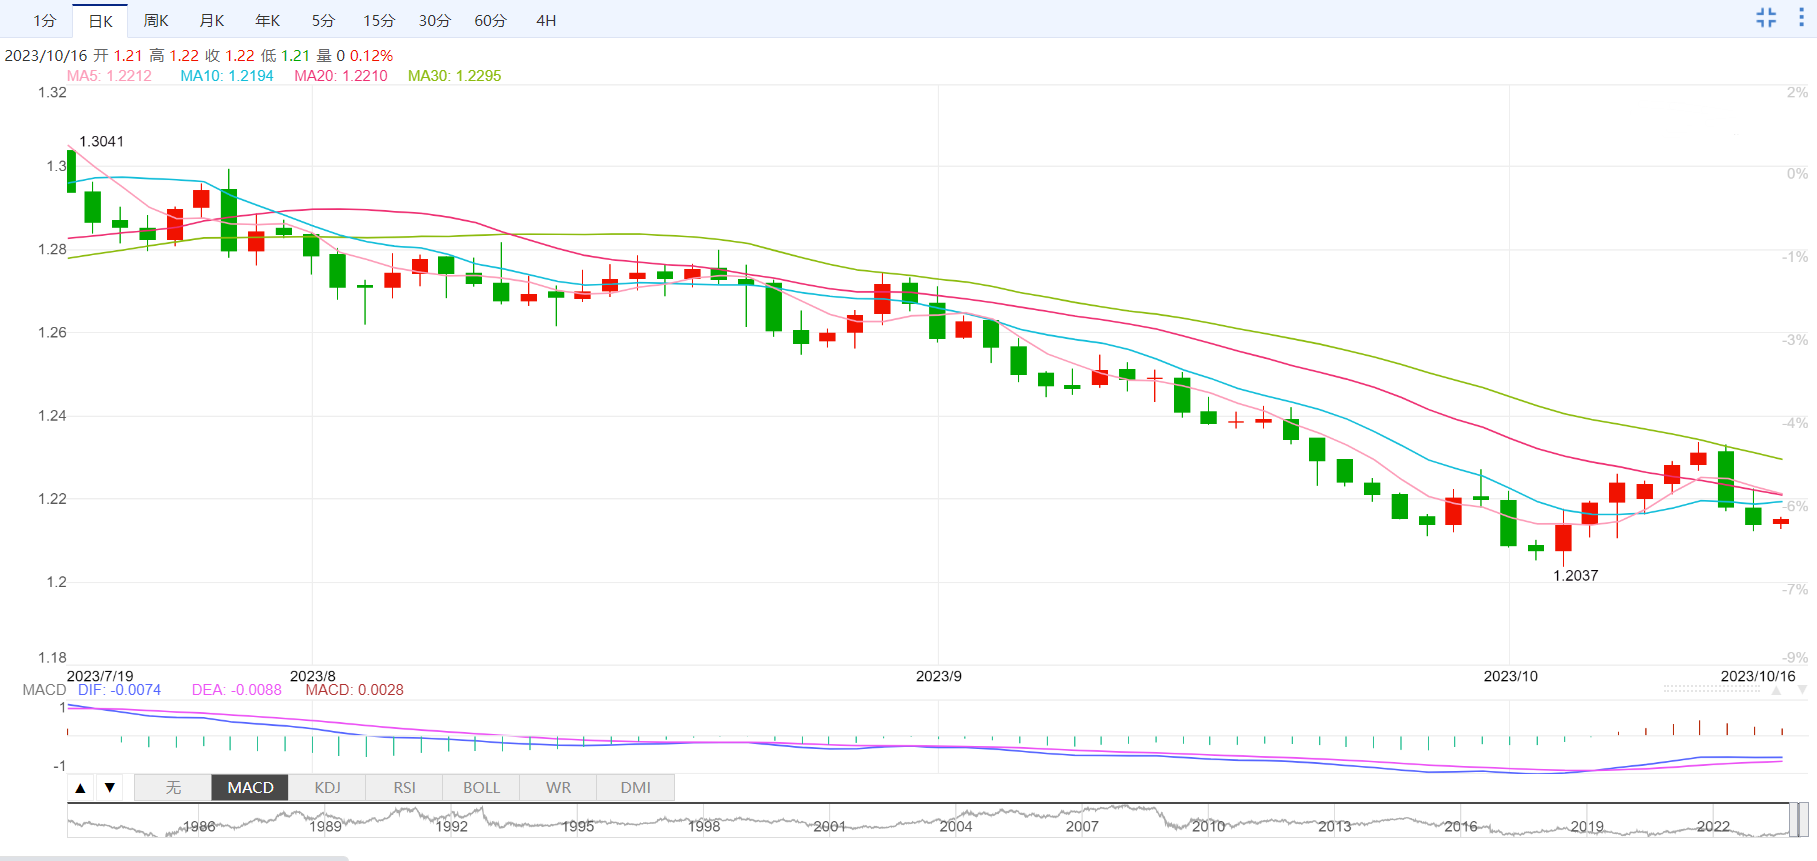The image size is (1817, 861).
Task: Click the black down arrow beside indicator buttons
Action: point(110,788)
